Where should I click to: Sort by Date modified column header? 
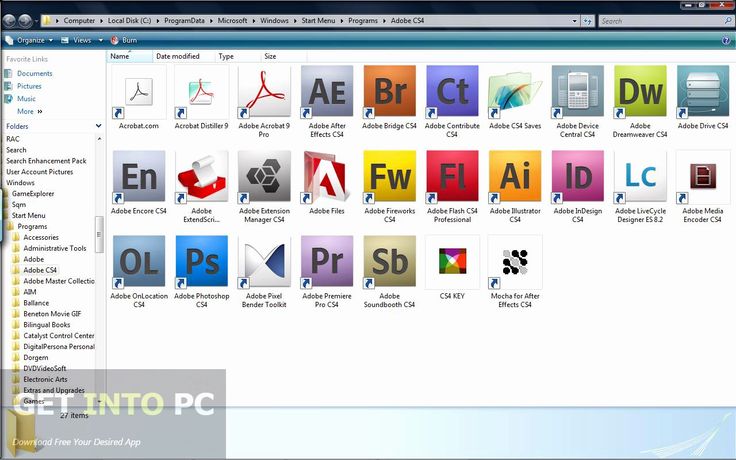184,56
